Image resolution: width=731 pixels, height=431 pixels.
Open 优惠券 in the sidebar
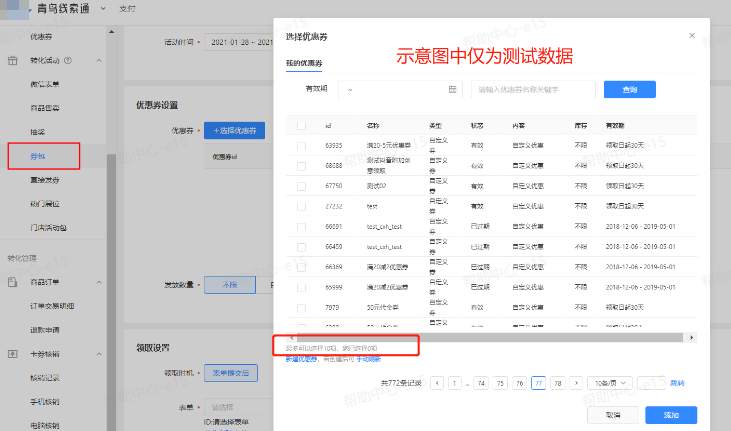[x=41, y=36]
